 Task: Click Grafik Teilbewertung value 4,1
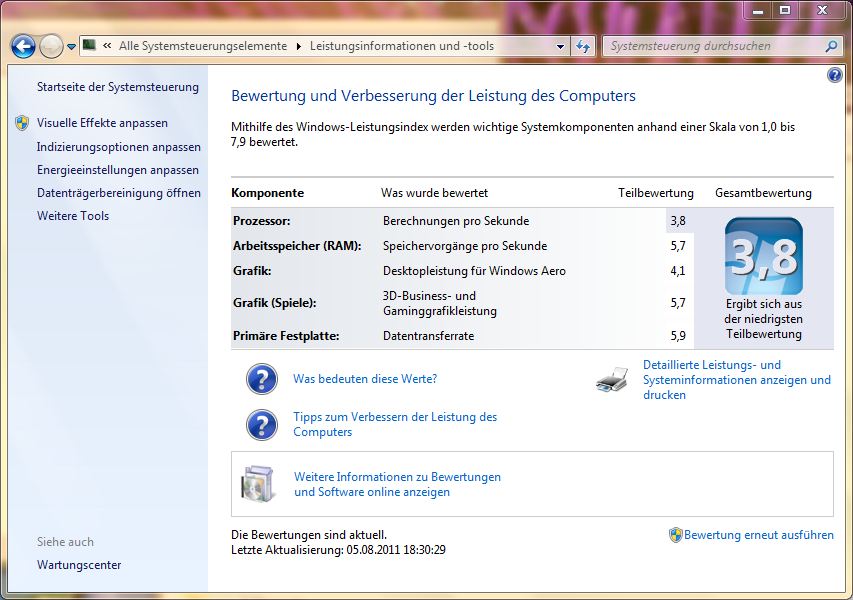[678, 271]
